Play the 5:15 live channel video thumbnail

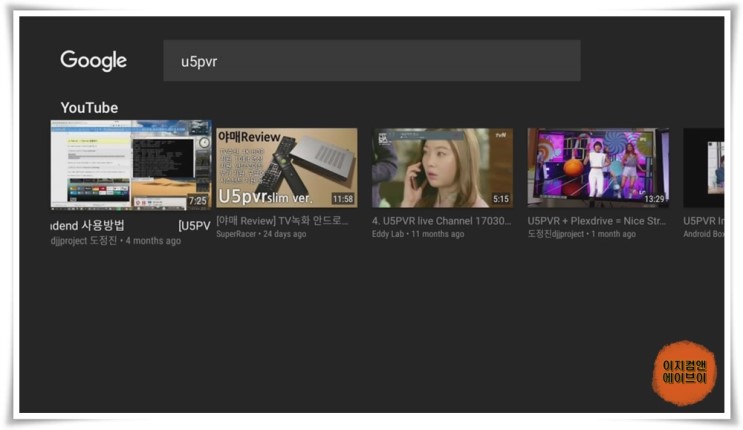(x=442, y=168)
